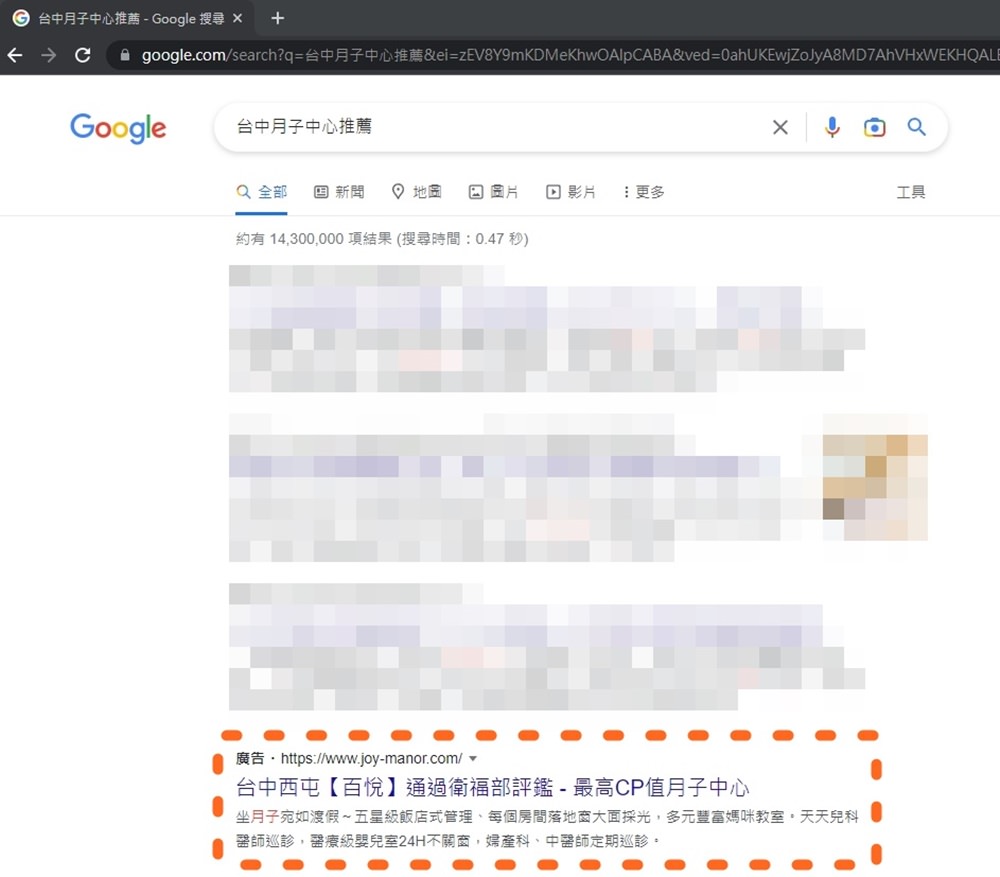Close the Google search browser tab
This screenshot has height=877, width=1000.
tap(237, 18)
